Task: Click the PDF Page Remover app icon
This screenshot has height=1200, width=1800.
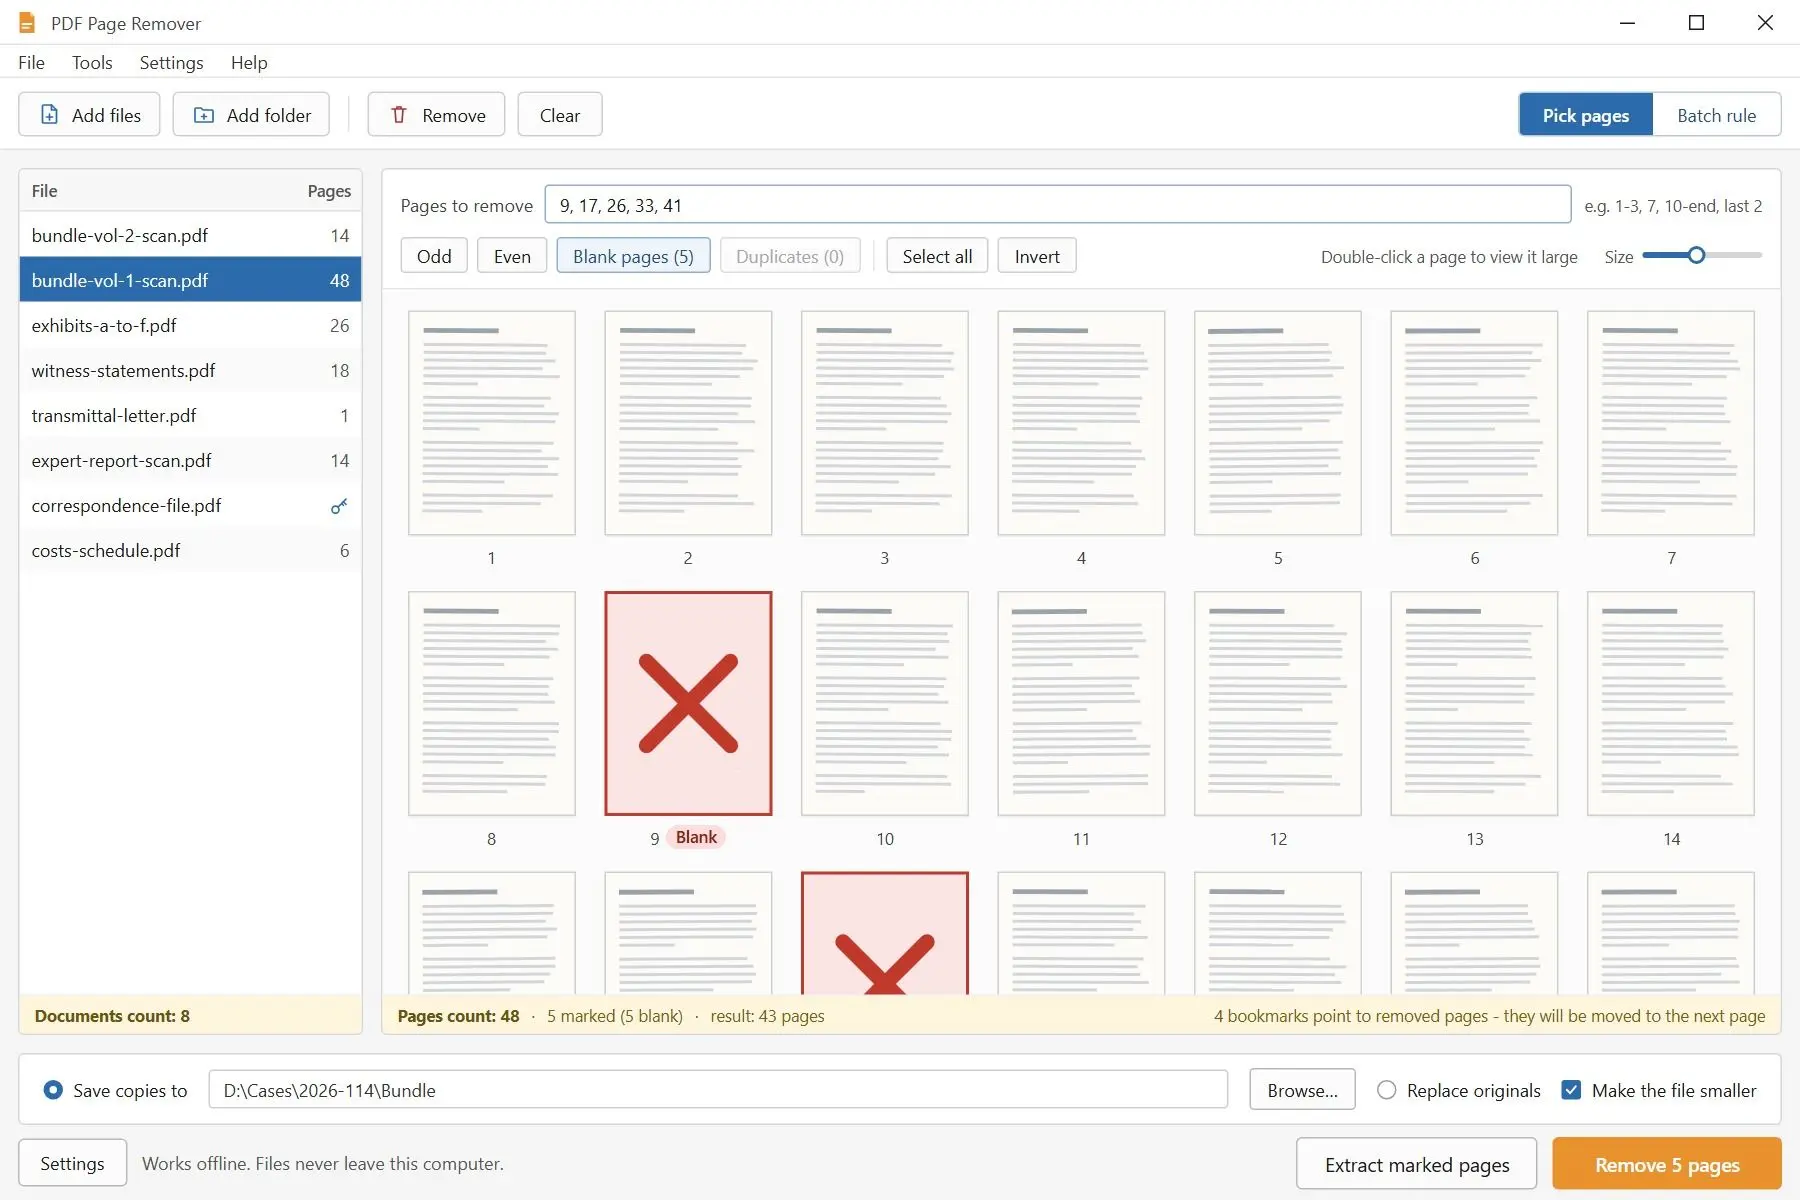Action: (x=27, y=23)
